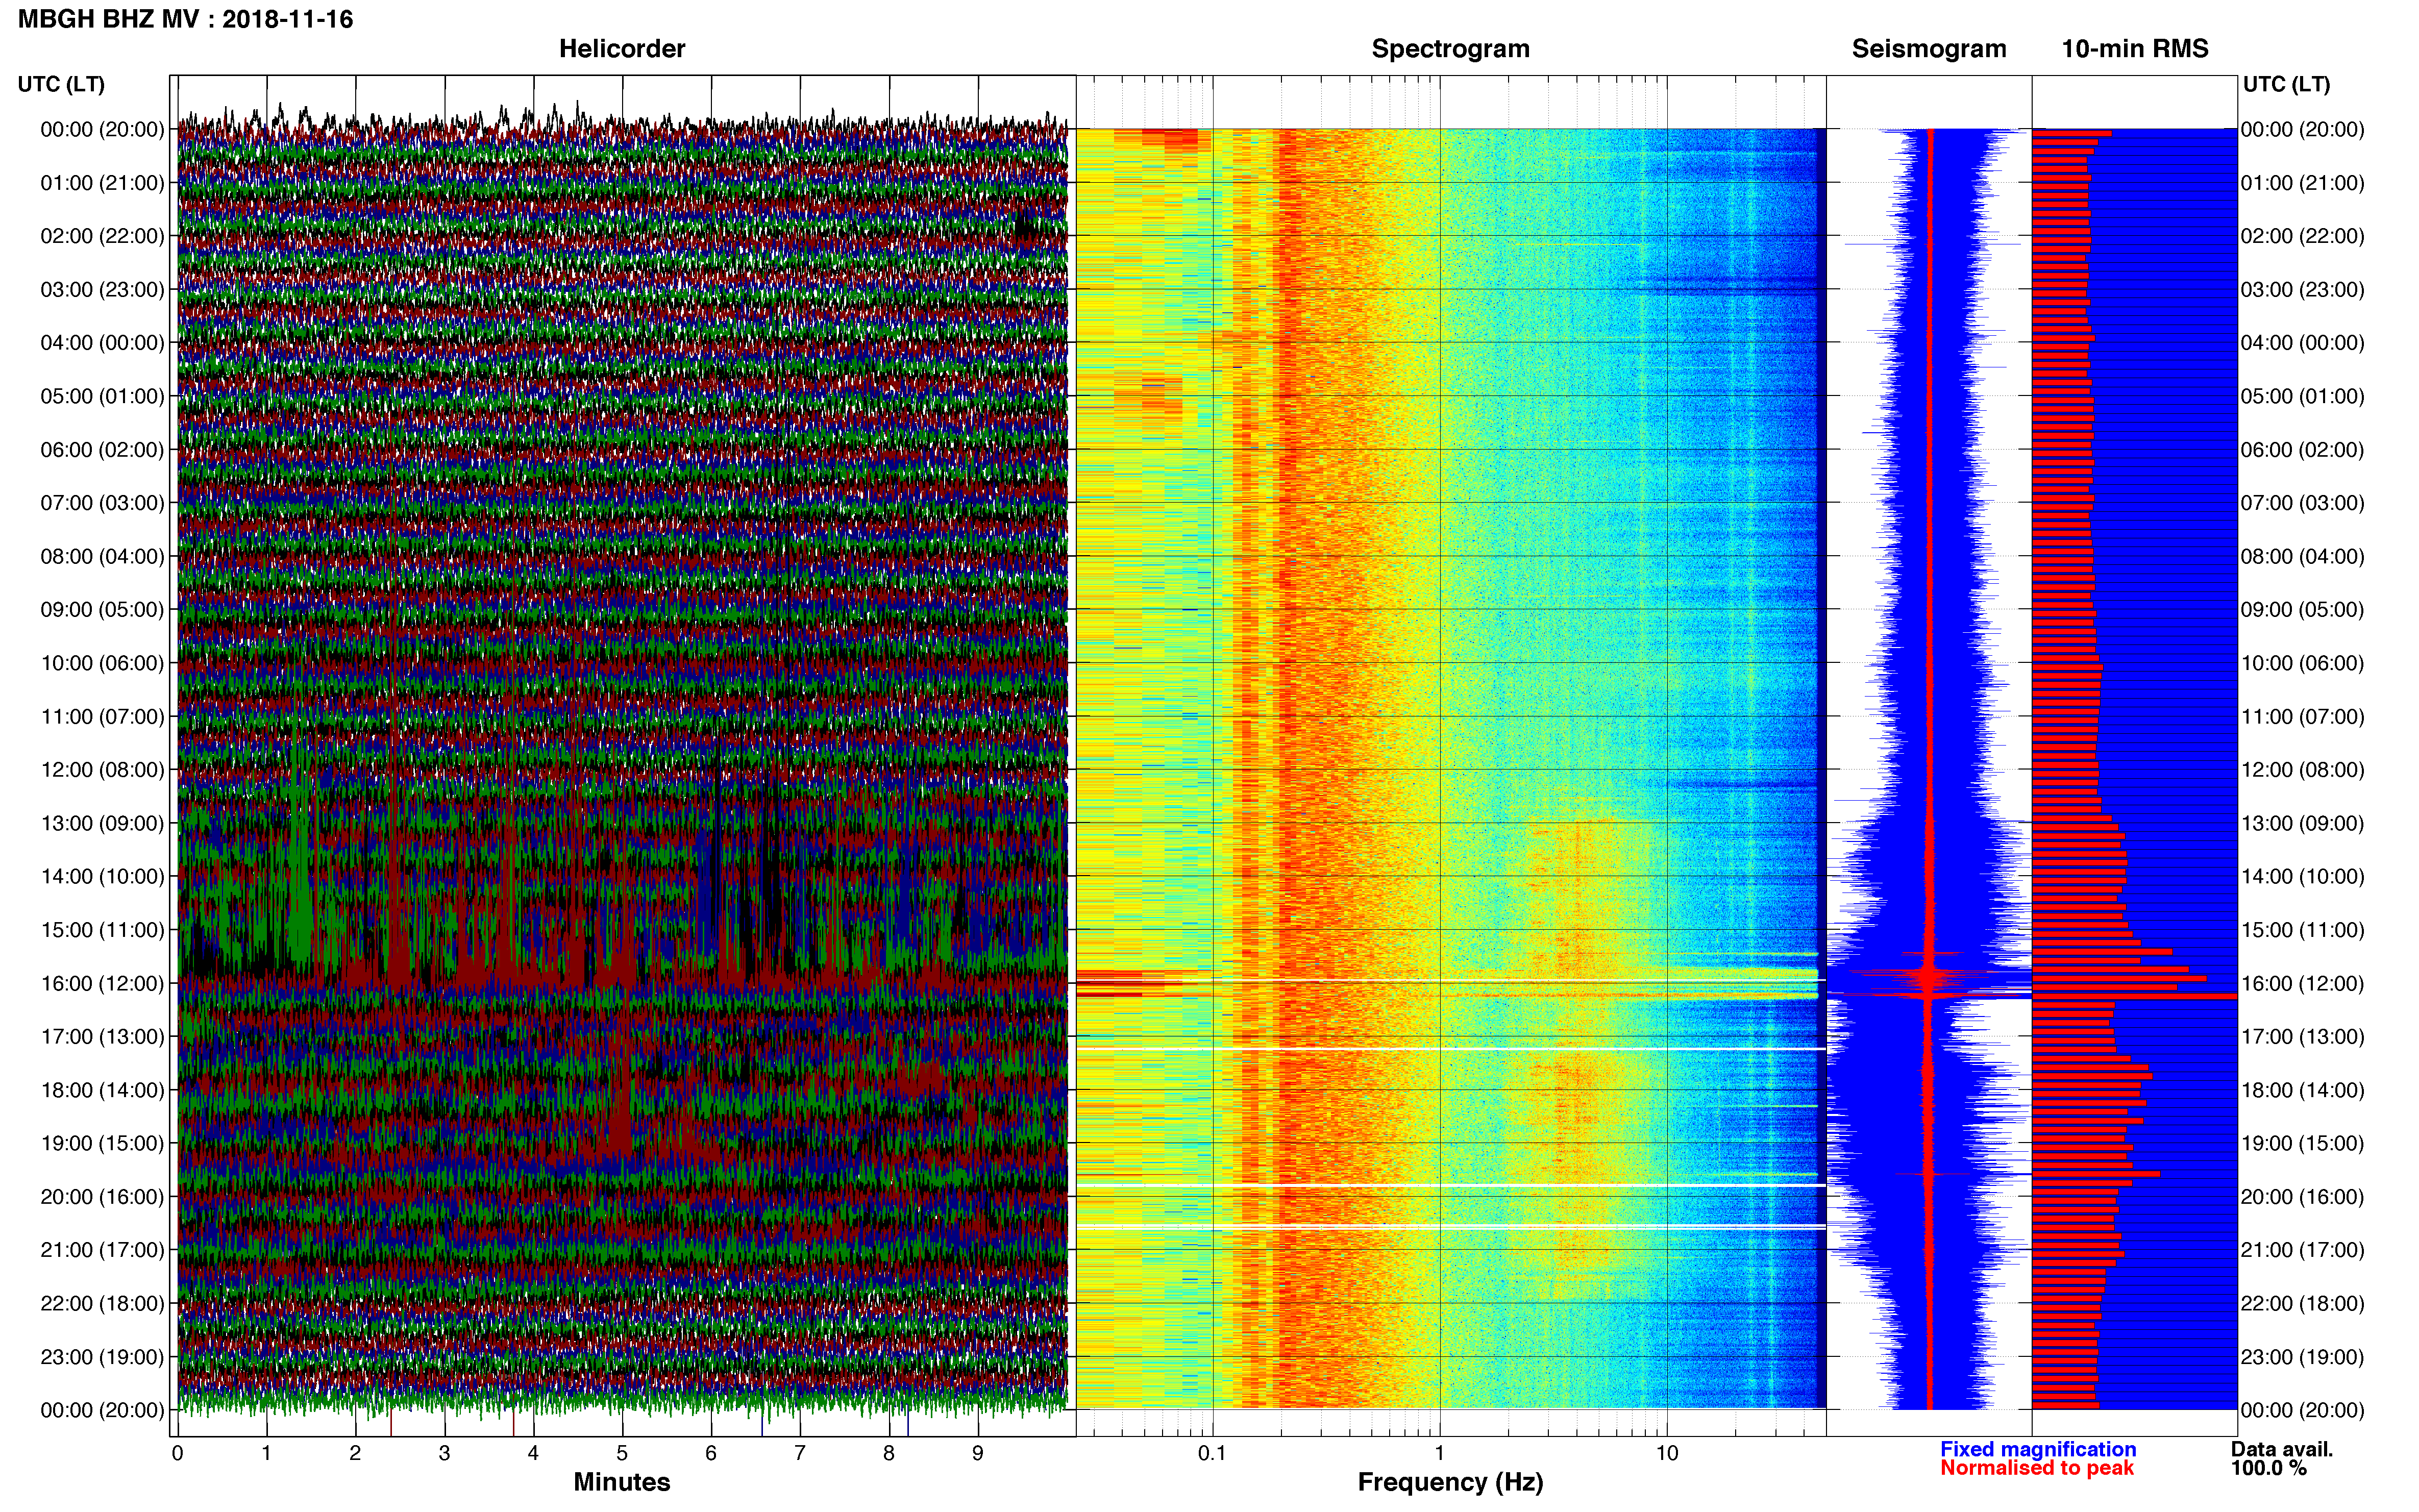Select the '10-min RMS' panel heading
Image resolution: width=2419 pixels, height=1512 pixels.
pyautogui.click(x=2135, y=48)
